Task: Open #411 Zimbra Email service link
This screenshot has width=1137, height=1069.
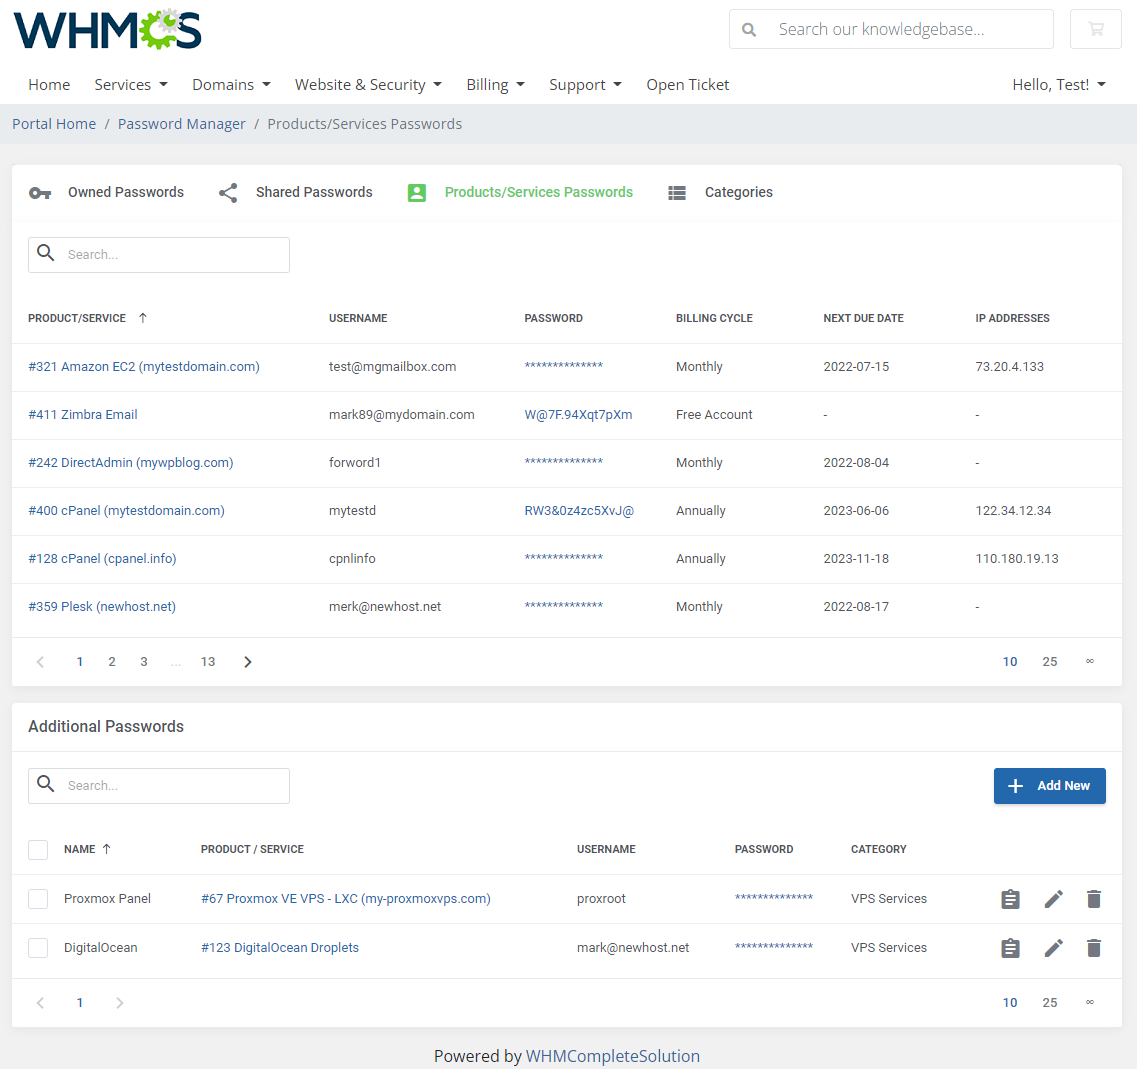Action: (x=83, y=415)
